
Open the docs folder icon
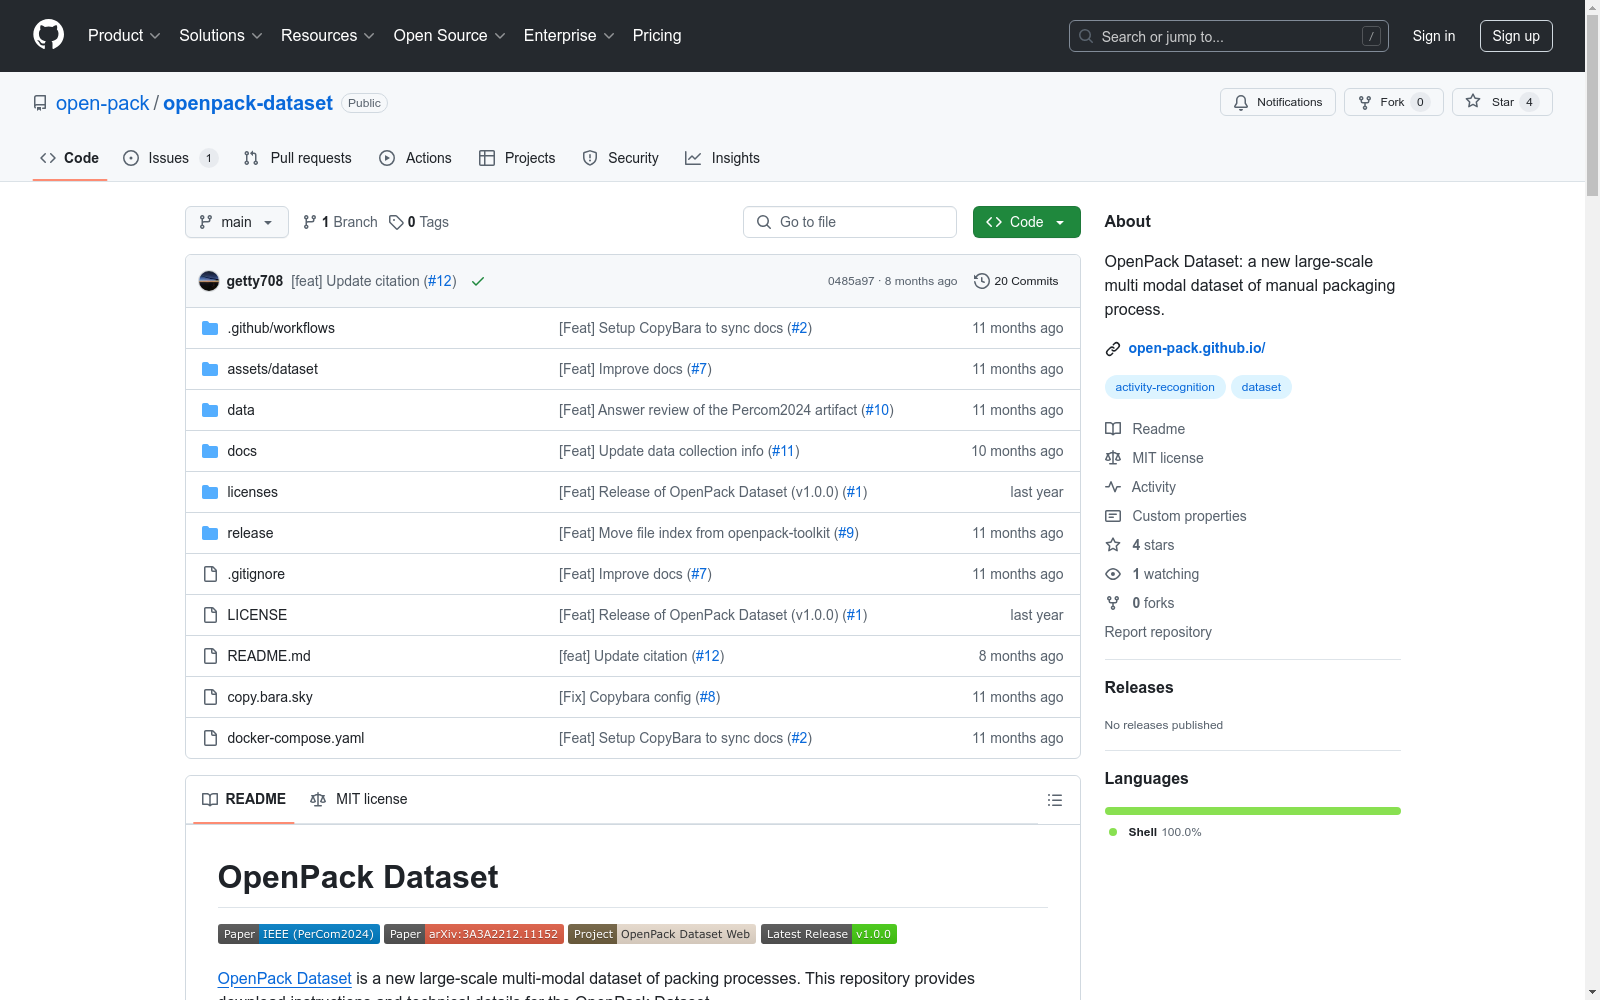[x=210, y=451]
